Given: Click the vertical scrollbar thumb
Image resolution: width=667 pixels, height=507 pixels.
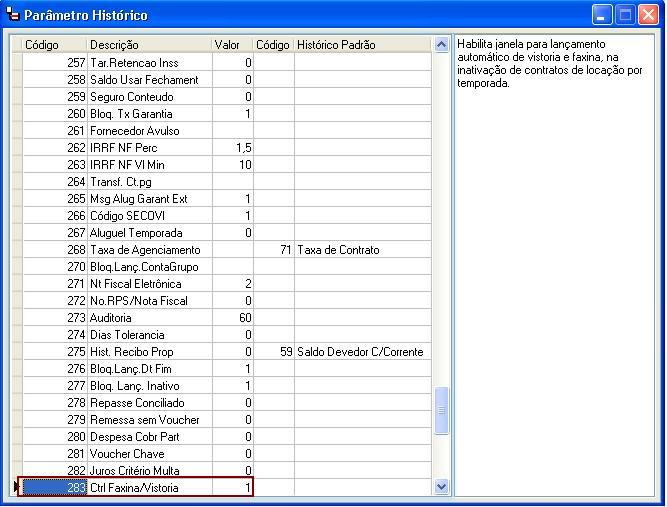Looking at the screenshot, I should coord(442,411).
